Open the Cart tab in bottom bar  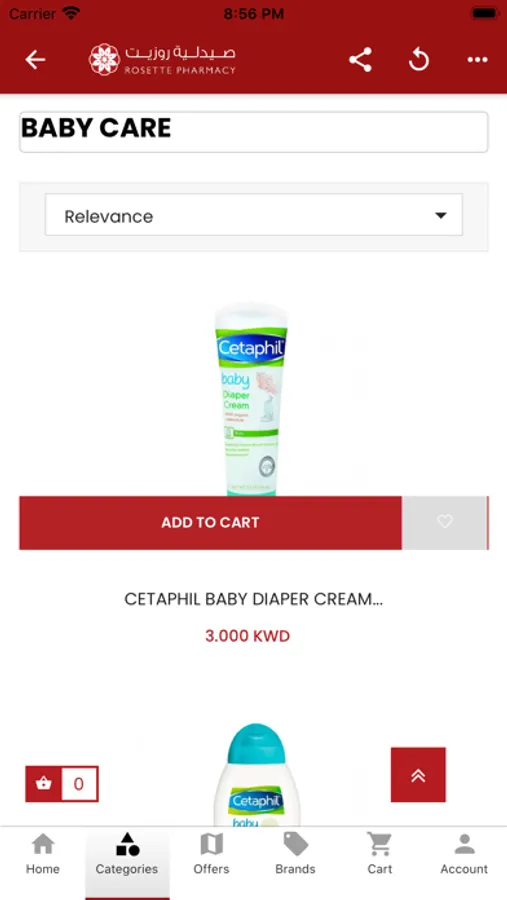coord(380,854)
